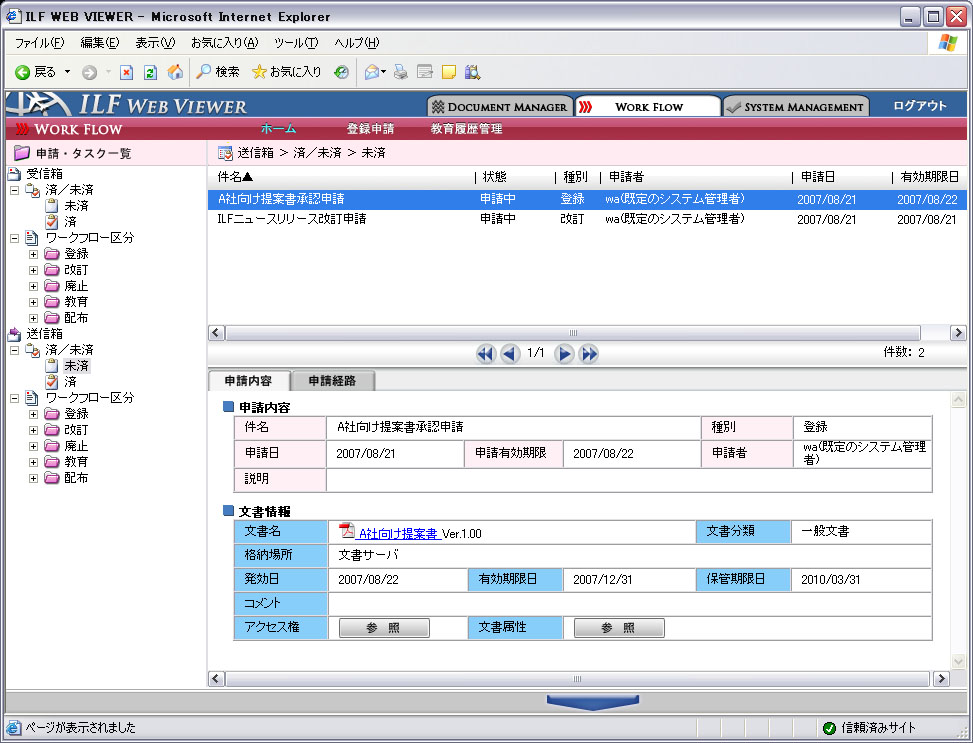The image size is (973, 743).
Task: Select 済 under 送信箱
Action: click(70, 382)
